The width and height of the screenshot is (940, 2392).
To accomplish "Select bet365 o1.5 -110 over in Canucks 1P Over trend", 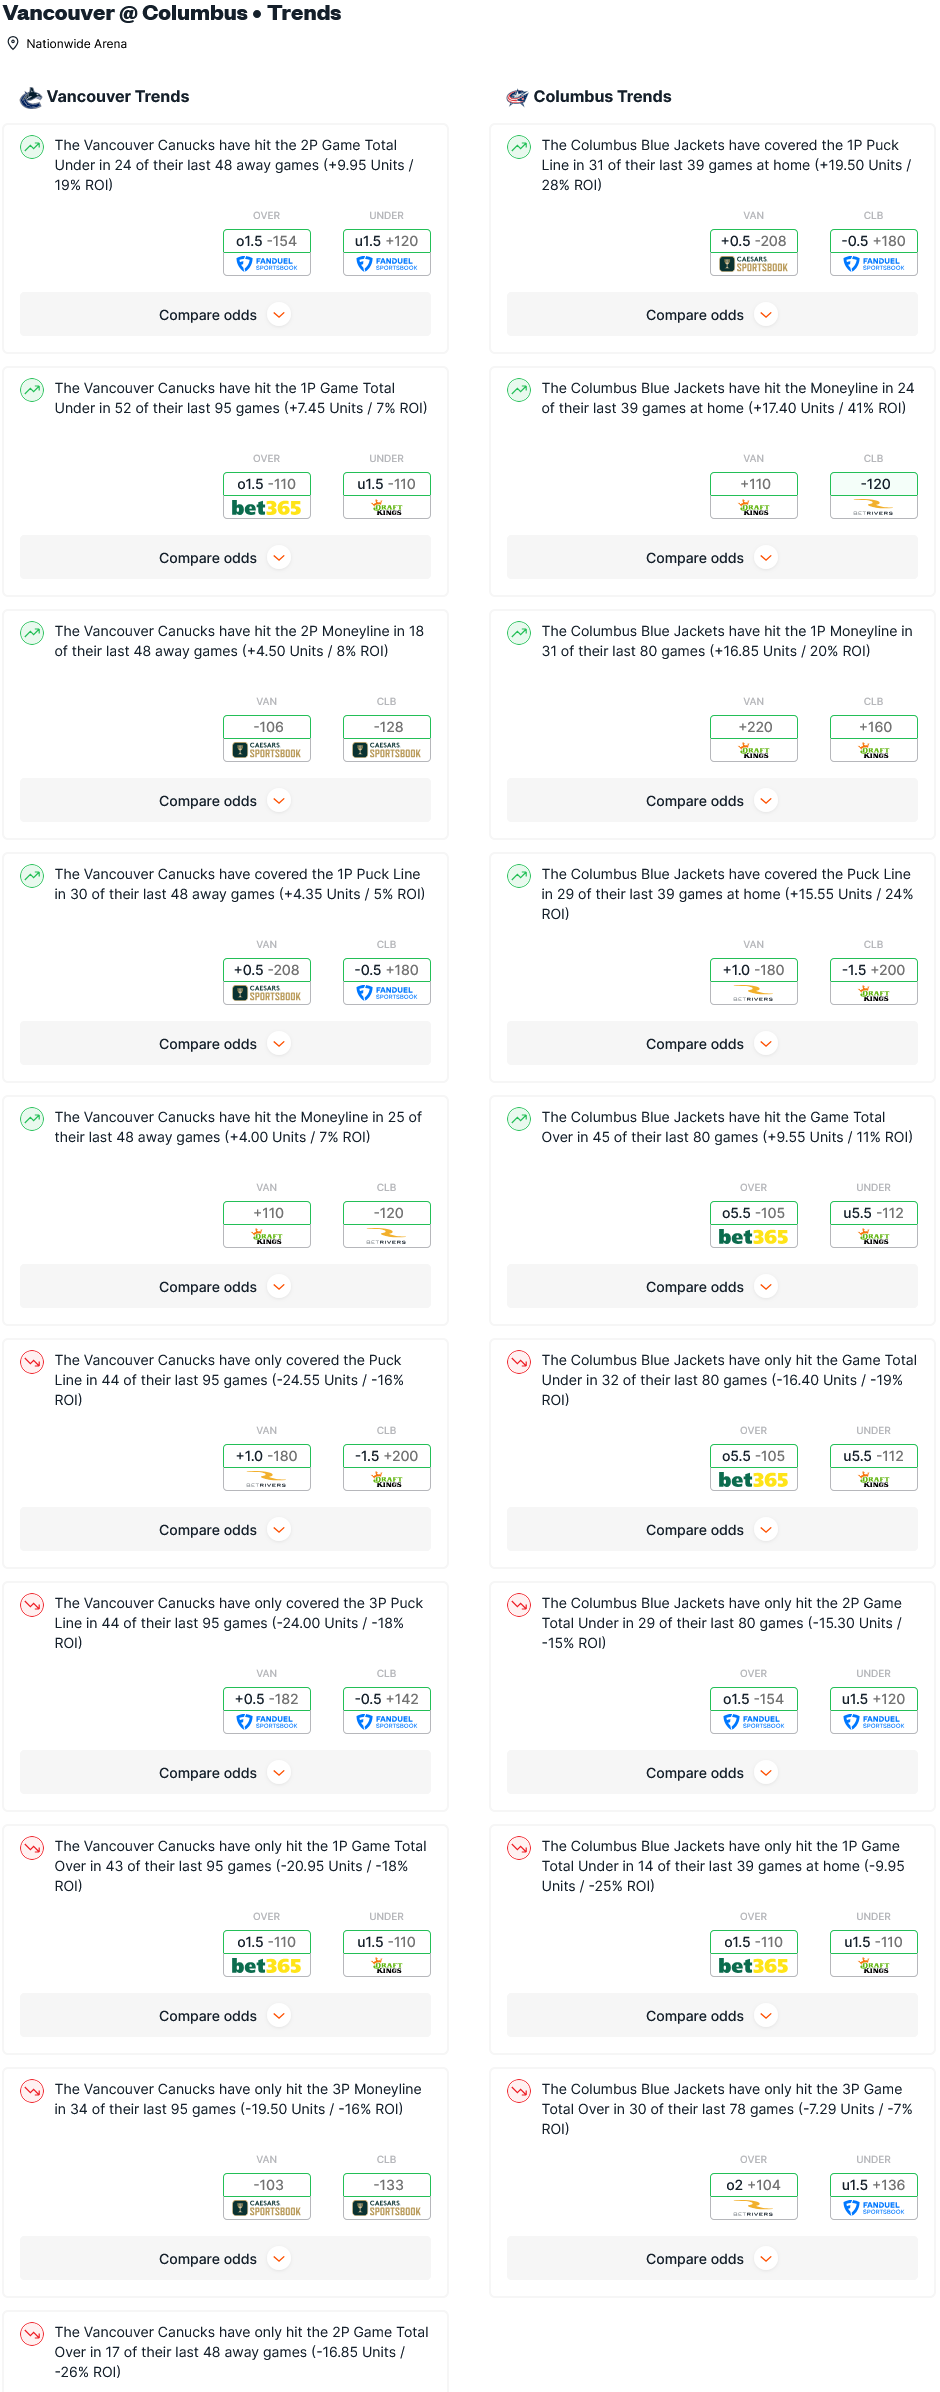I will 267,1953.
